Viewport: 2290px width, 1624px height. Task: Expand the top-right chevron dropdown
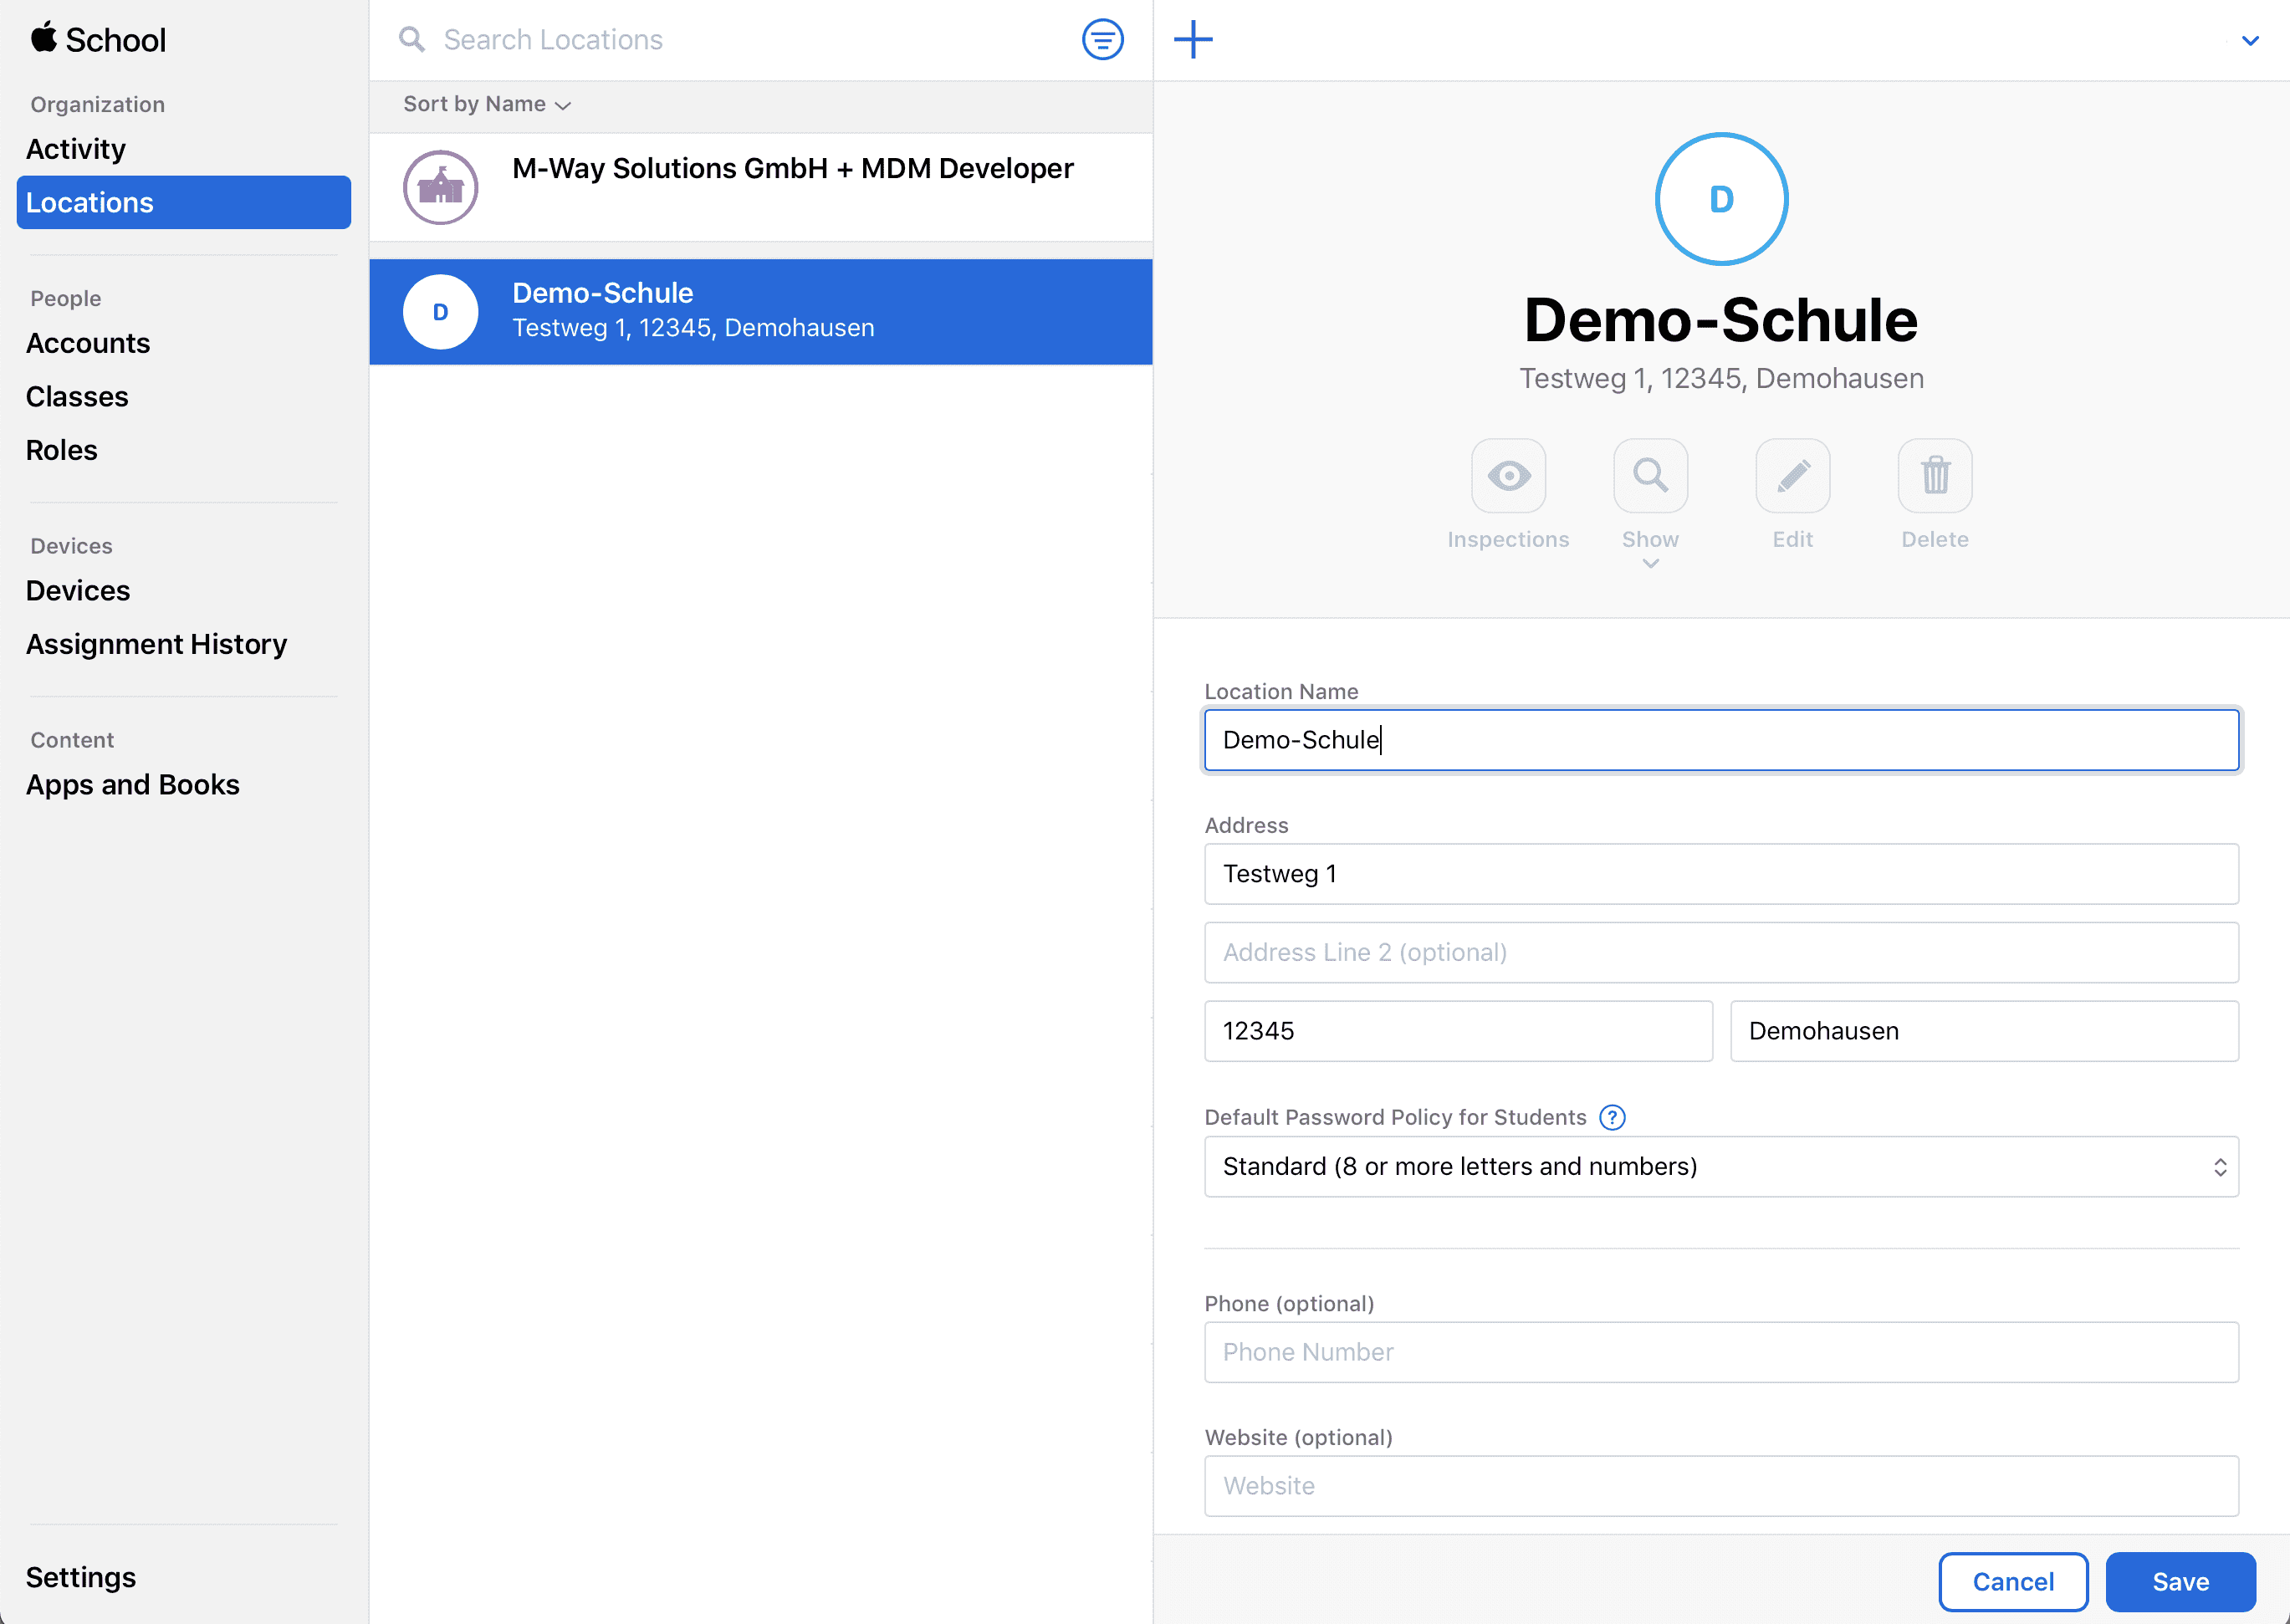[2252, 38]
